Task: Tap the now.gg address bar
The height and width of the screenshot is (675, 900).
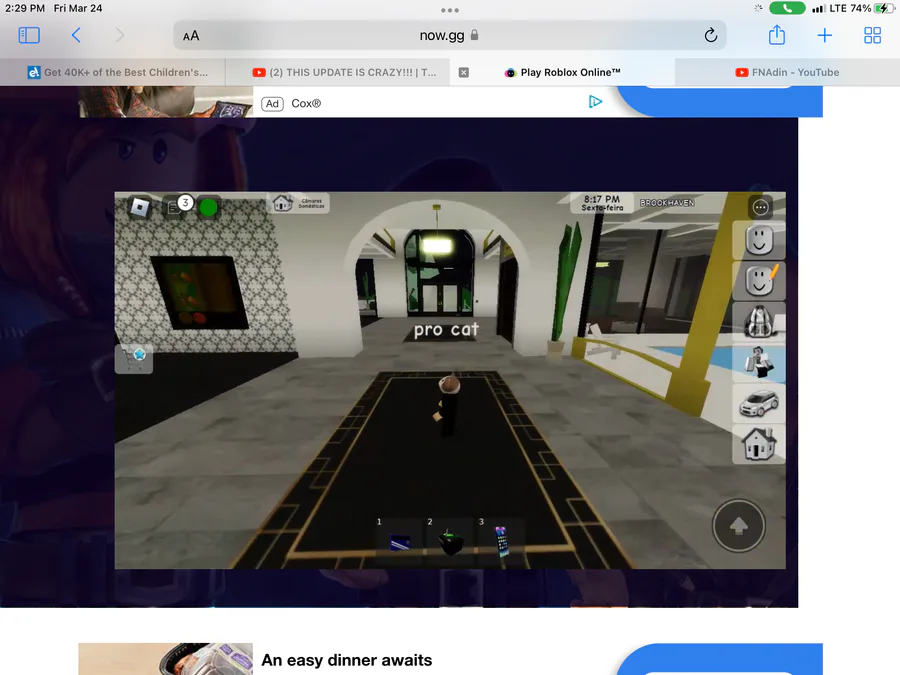Action: (449, 36)
